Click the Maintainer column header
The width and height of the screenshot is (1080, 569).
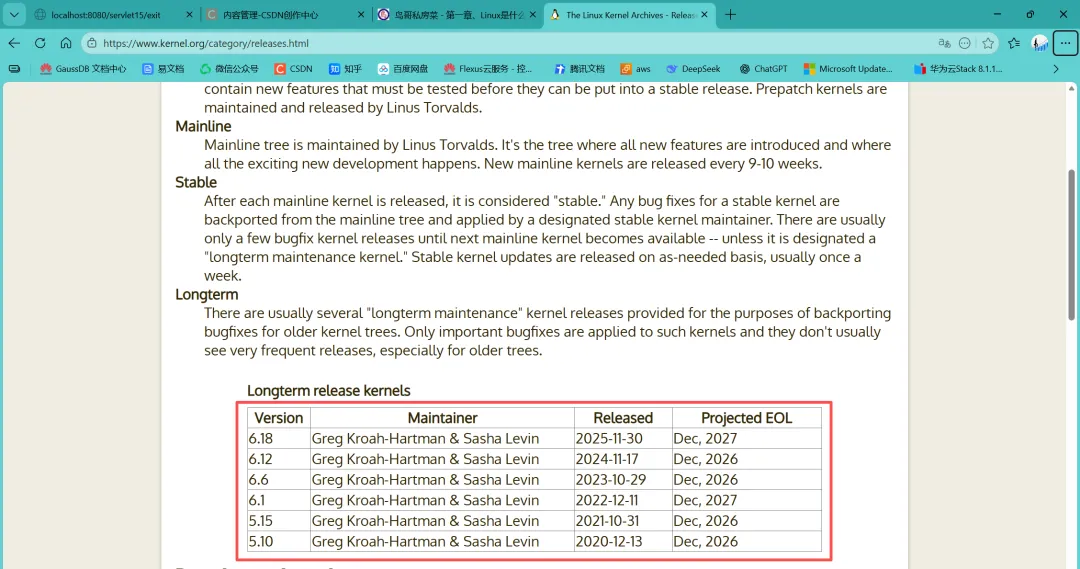[442, 417]
